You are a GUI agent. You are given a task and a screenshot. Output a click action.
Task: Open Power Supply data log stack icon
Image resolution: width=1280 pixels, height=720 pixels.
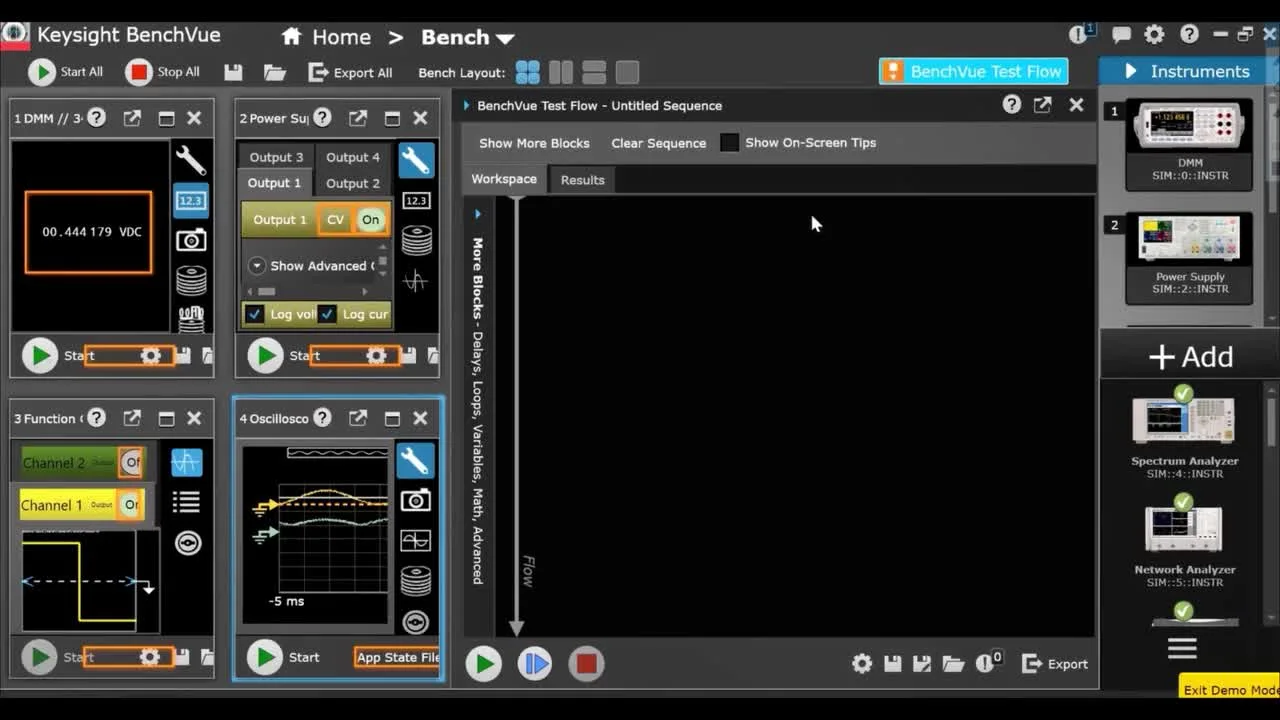[x=416, y=240]
